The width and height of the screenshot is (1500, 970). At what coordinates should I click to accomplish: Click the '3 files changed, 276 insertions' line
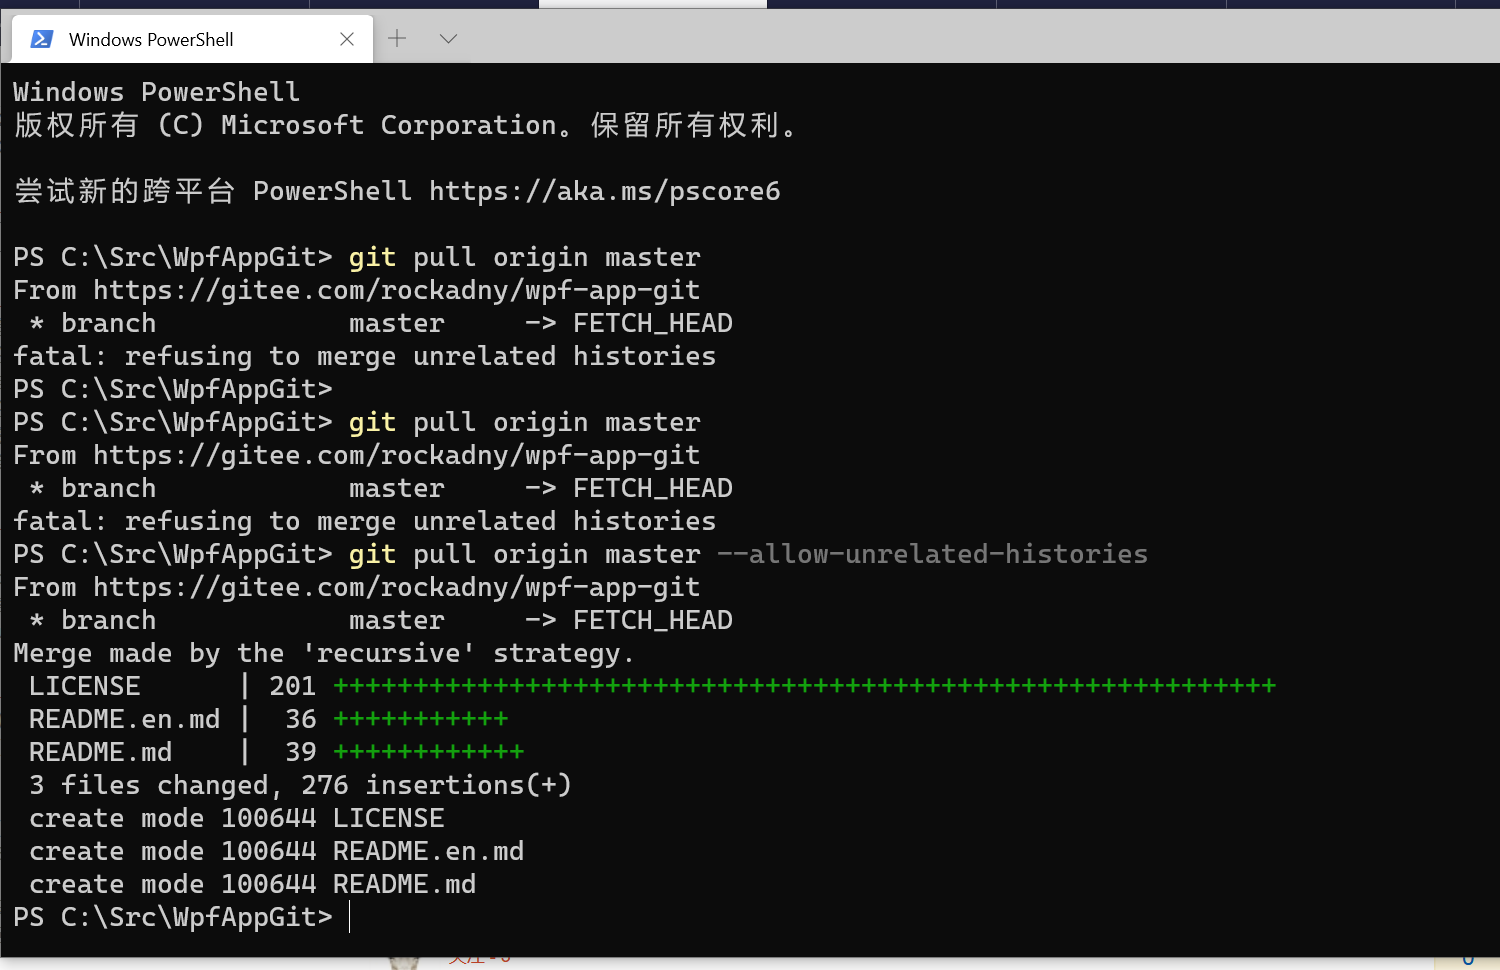pos(300,785)
